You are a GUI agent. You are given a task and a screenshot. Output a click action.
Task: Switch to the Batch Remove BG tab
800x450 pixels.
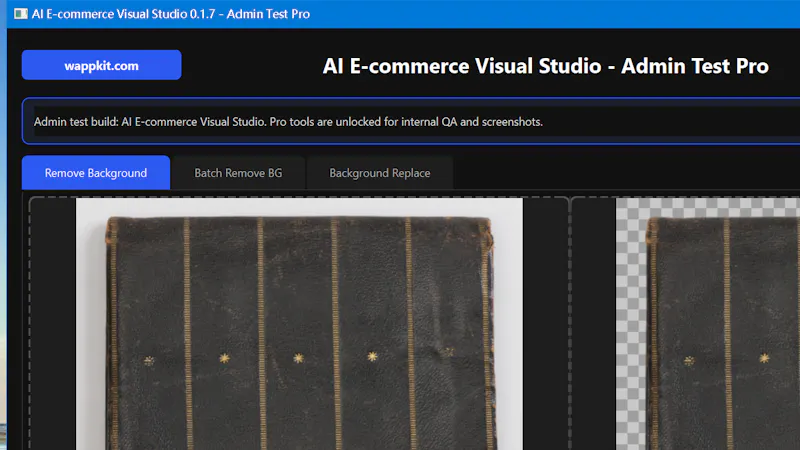point(238,173)
